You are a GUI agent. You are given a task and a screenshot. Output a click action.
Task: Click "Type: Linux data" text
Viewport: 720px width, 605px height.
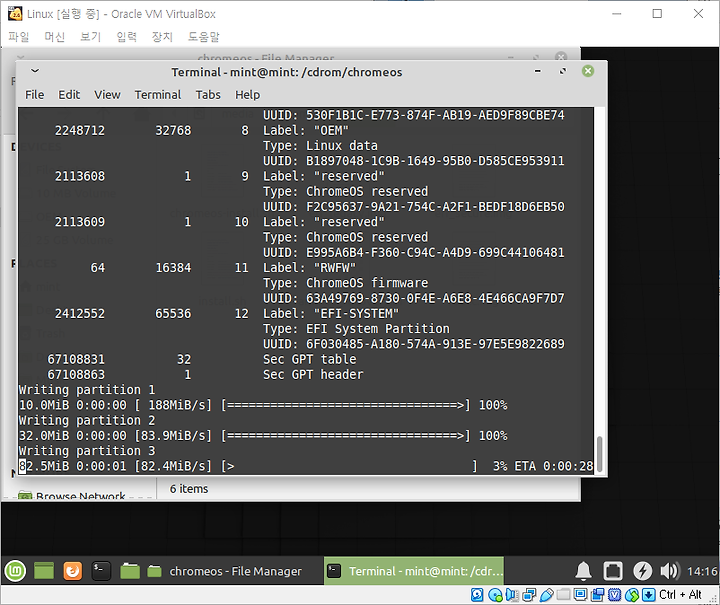320,146
